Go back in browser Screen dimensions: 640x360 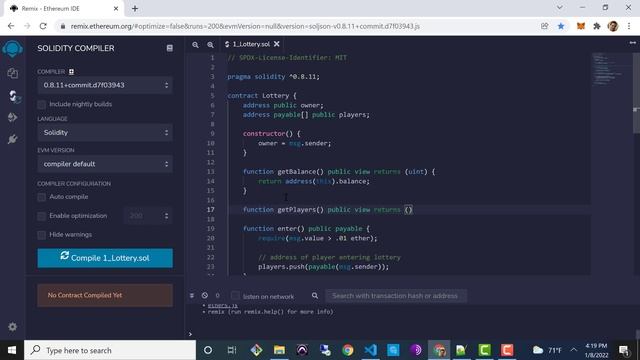pos(11,26)
